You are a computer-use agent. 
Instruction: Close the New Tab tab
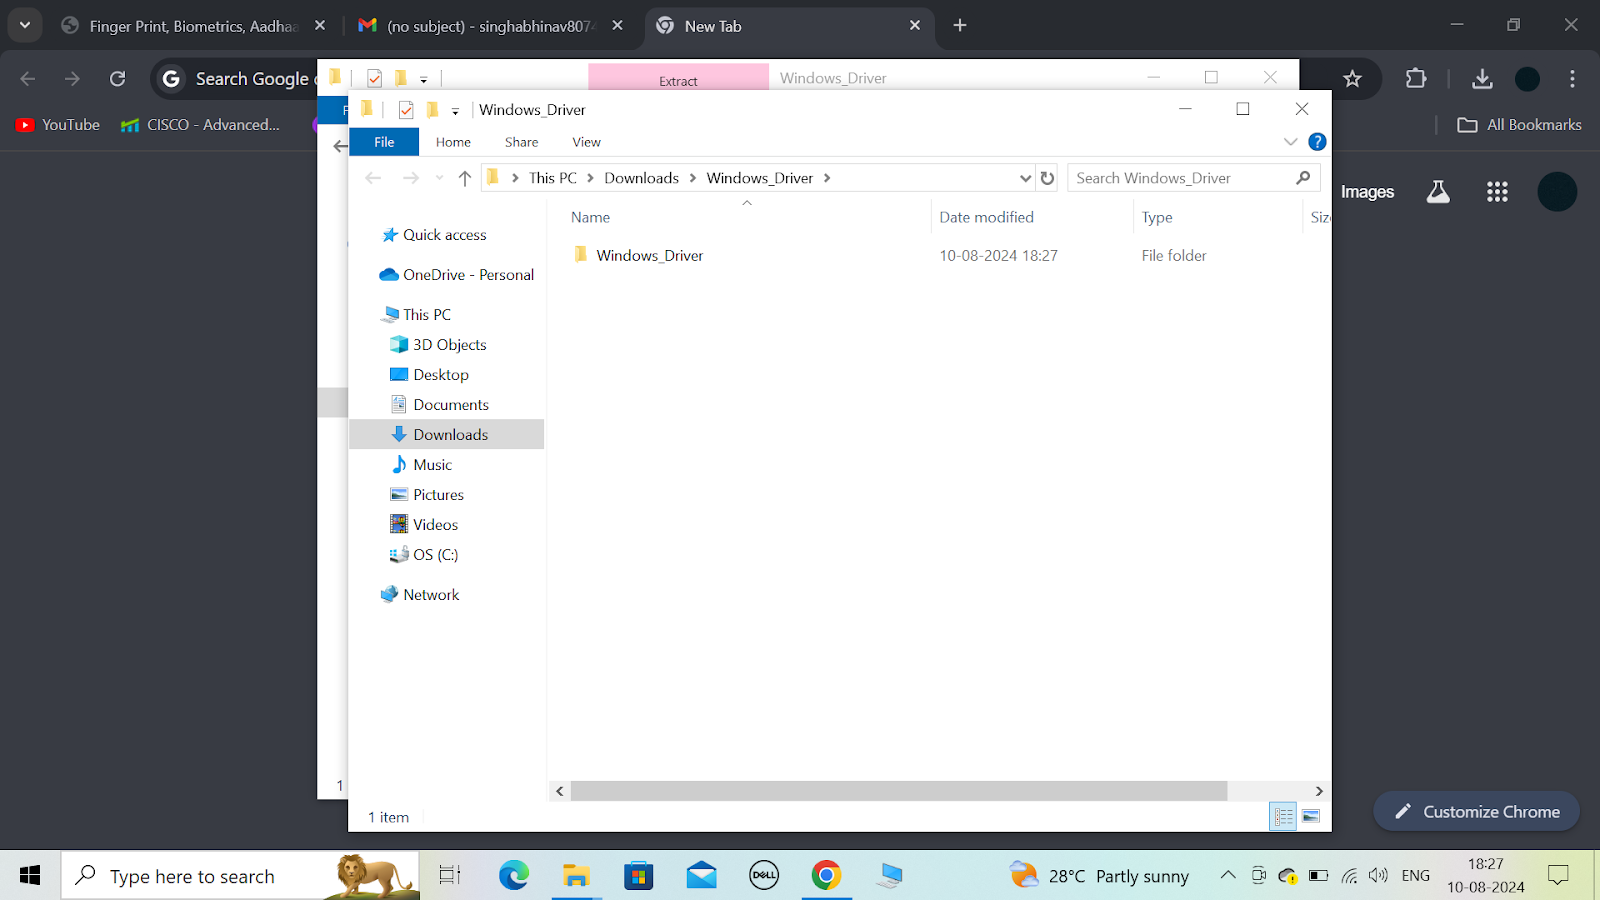point(915,26)
